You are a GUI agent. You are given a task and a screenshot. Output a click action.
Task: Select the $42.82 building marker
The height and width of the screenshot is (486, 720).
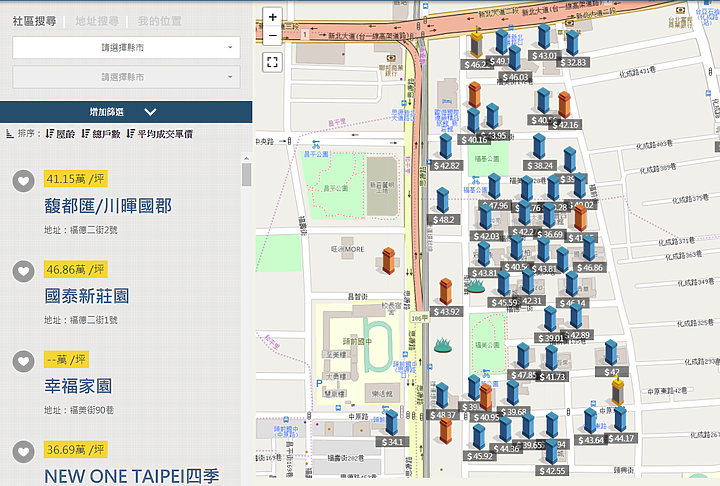[446, 147]
